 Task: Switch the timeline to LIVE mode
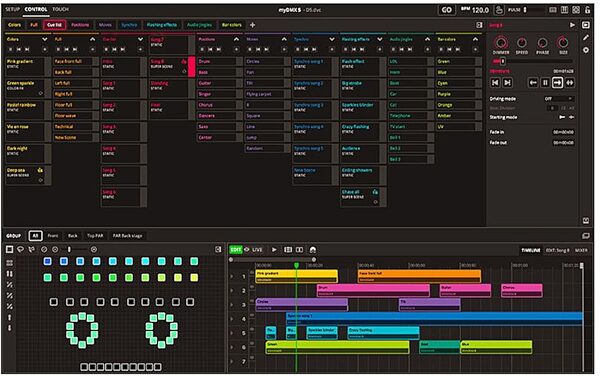pyautogui.click(x=258, y=250)
